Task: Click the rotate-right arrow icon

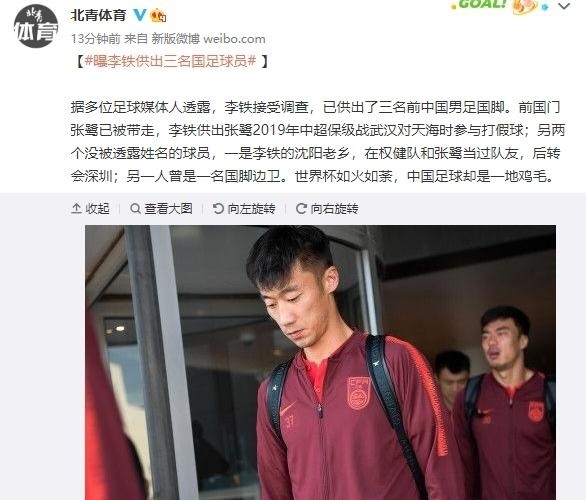Action: point(301,208)
